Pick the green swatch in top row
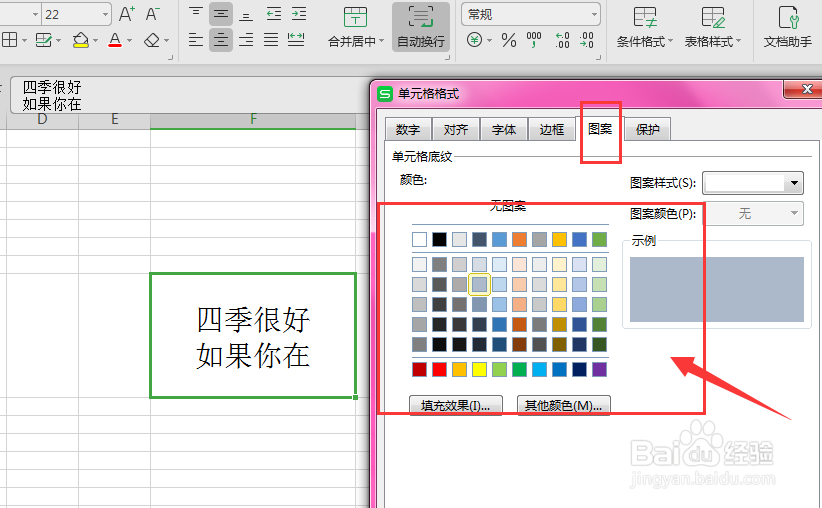The width and height of the screenshot is (822, 508). click(599, 240)
